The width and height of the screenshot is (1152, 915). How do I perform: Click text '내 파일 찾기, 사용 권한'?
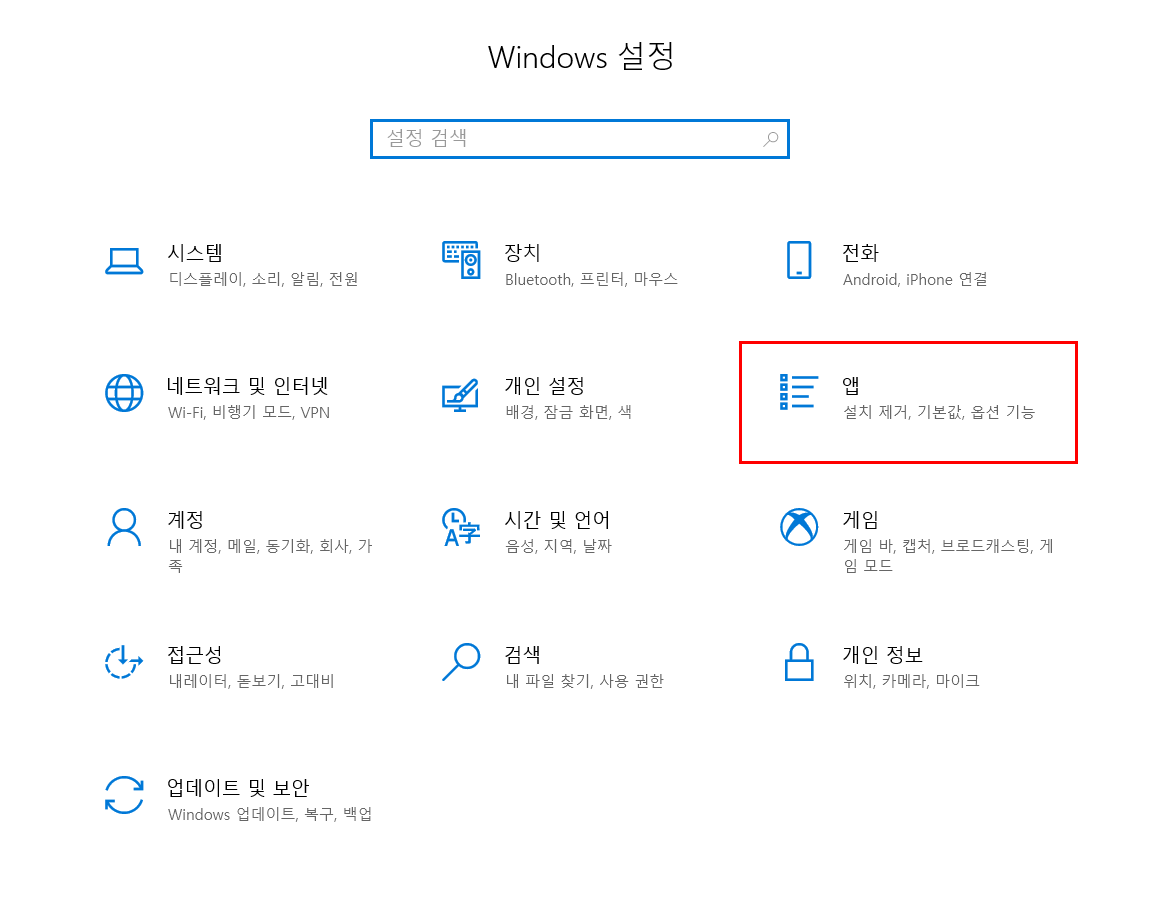[x=584, y=681]
